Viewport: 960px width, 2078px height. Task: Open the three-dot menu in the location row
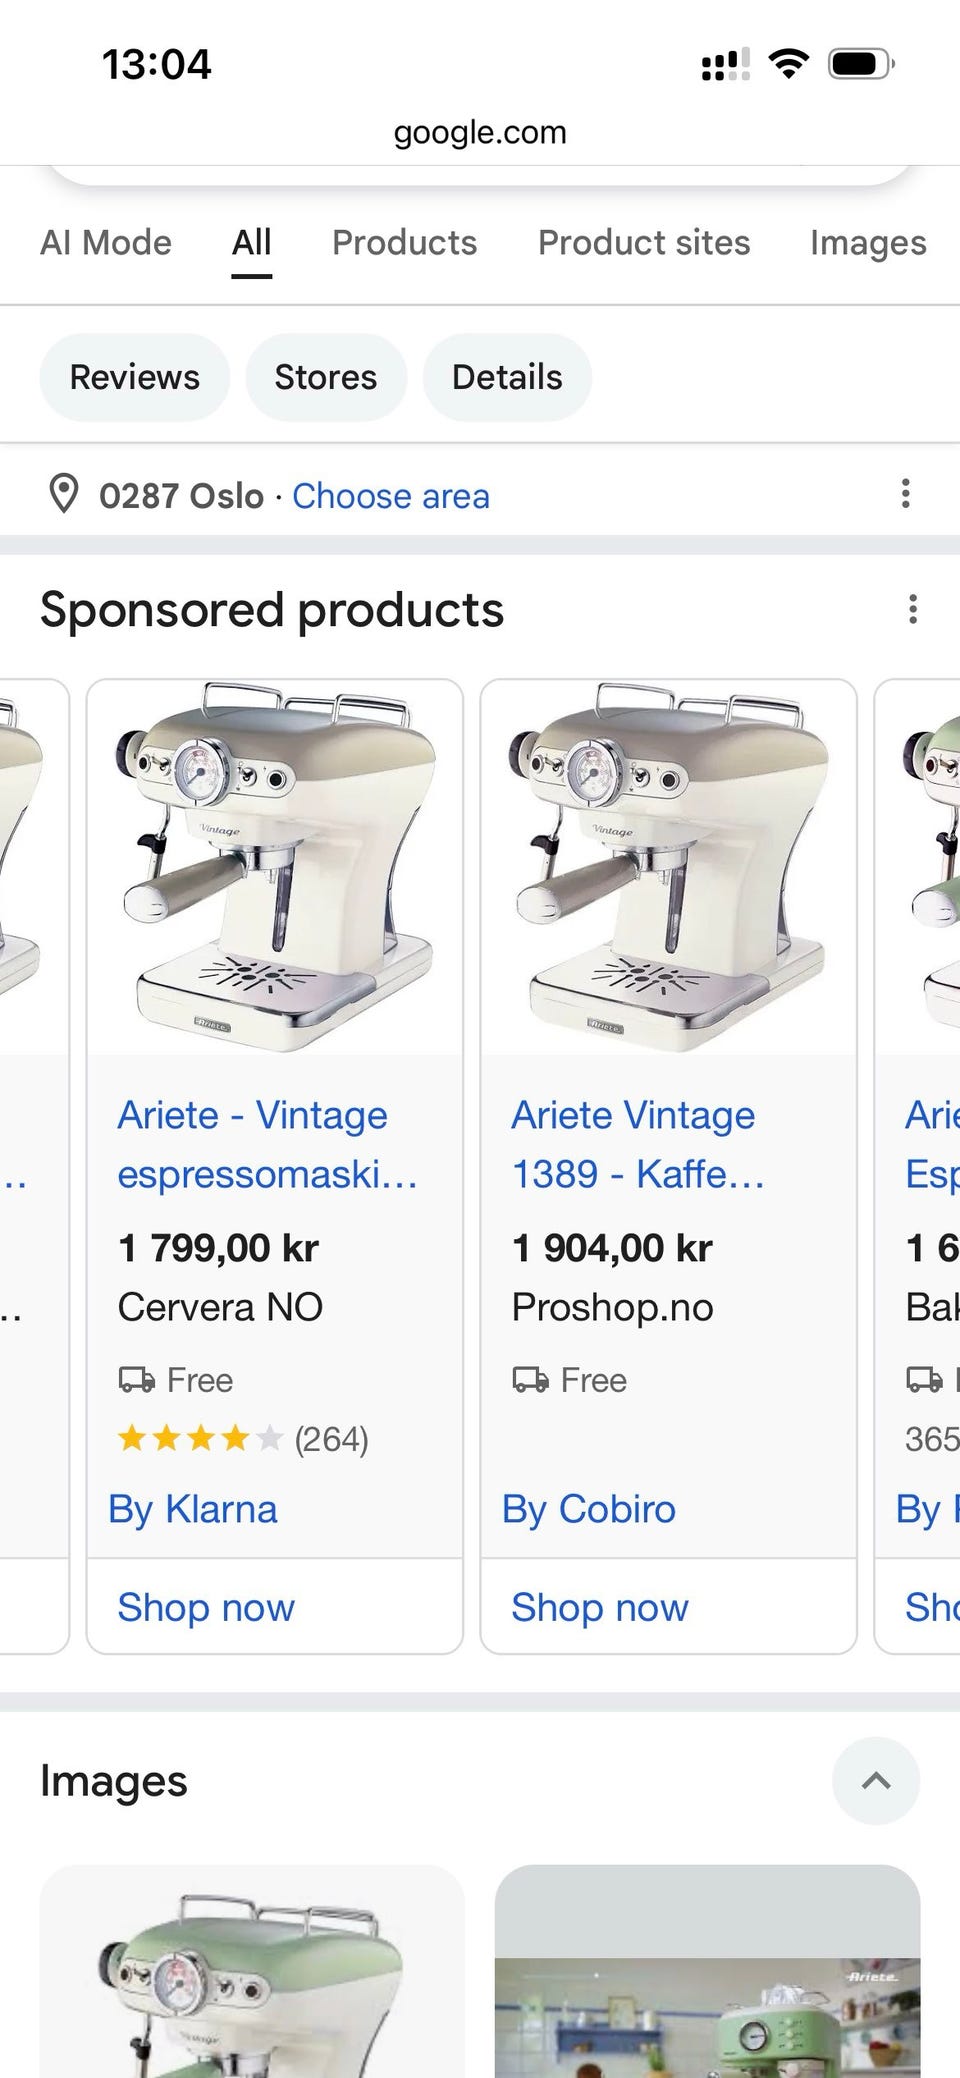pos(906,494)
